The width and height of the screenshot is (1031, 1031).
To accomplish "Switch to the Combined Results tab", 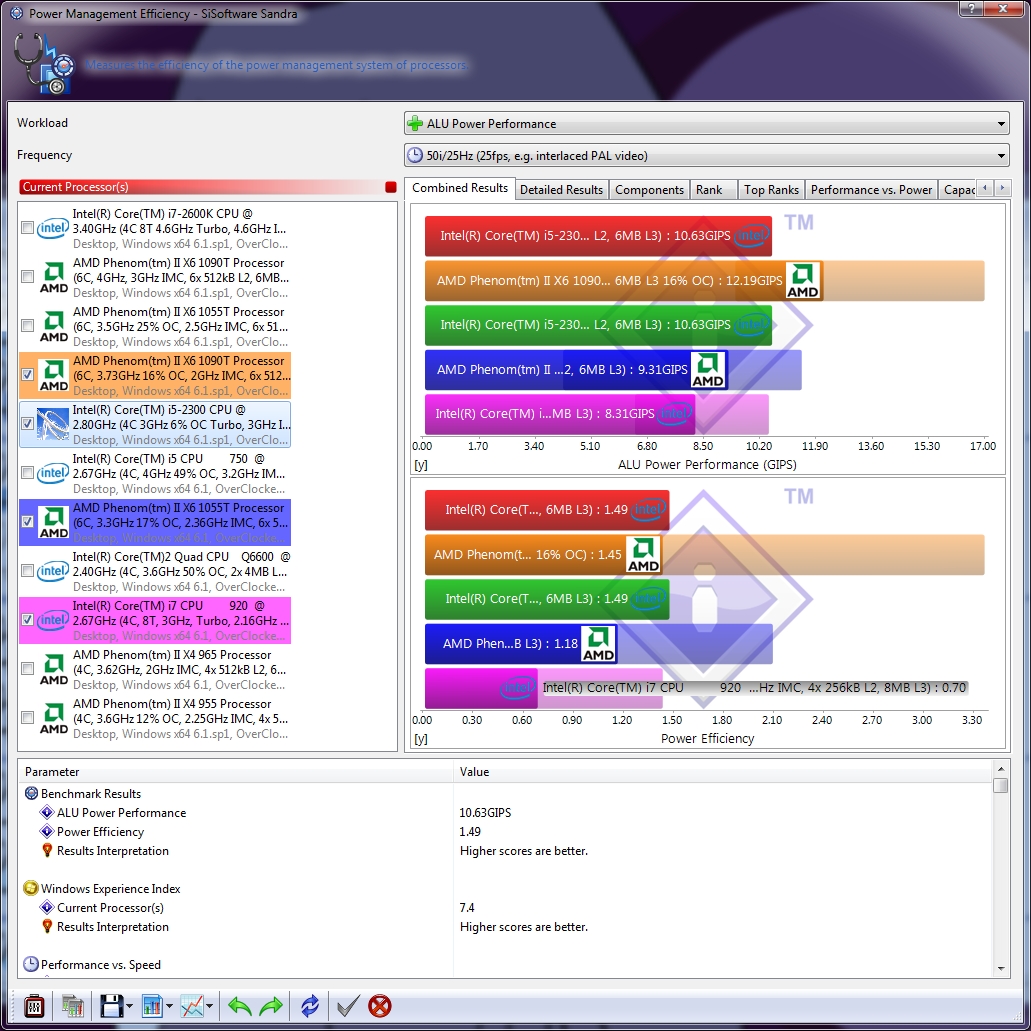I will tap(460, 188).
